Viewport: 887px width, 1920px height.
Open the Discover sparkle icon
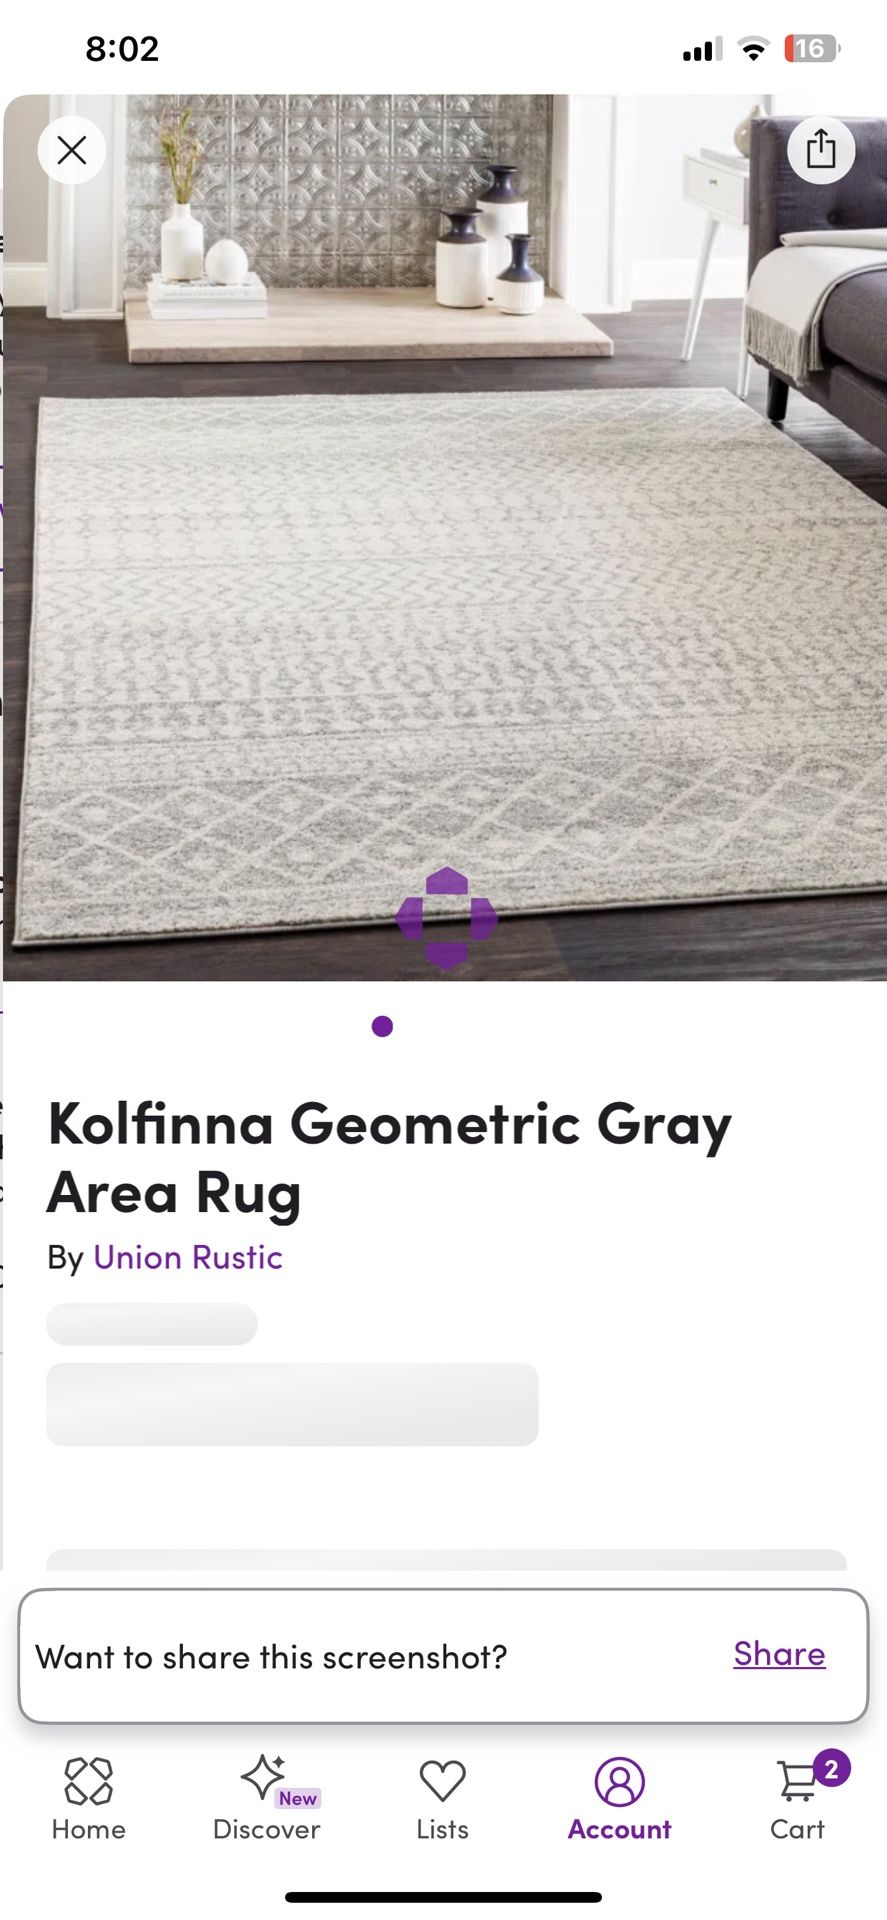point(263,1777)
